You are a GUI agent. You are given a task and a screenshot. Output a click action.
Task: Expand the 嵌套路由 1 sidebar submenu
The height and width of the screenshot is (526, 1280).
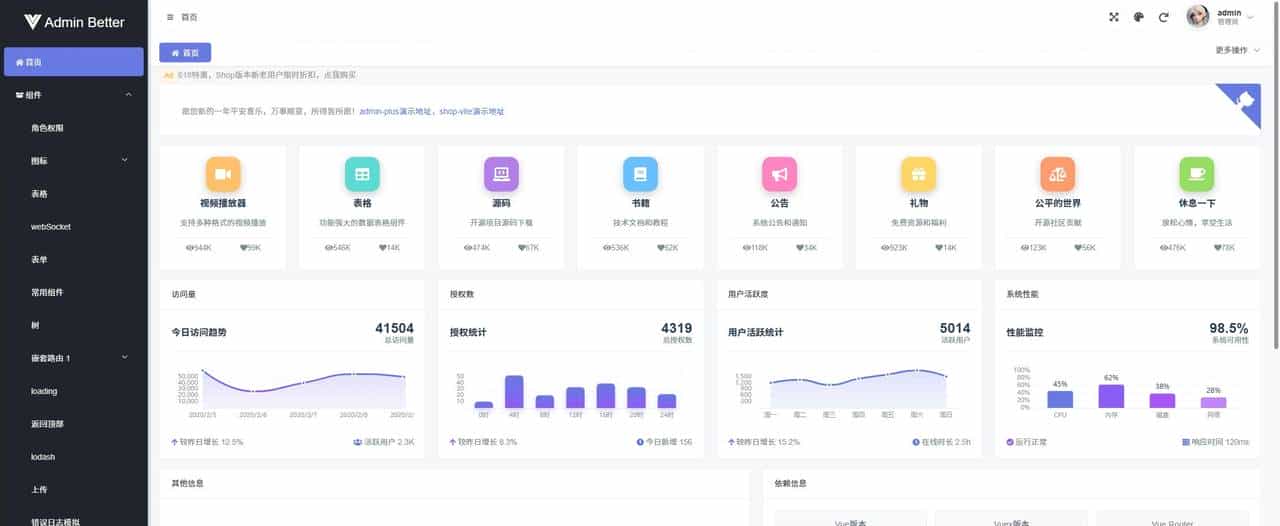(x=74, y=358)
